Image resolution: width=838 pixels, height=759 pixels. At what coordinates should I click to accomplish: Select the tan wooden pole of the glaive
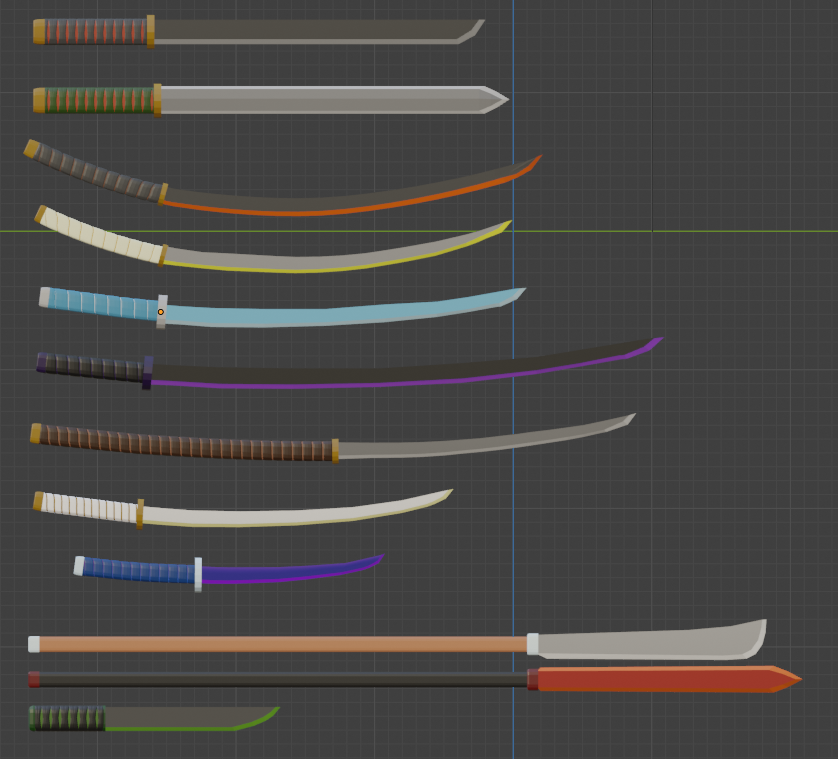point(280,644)
